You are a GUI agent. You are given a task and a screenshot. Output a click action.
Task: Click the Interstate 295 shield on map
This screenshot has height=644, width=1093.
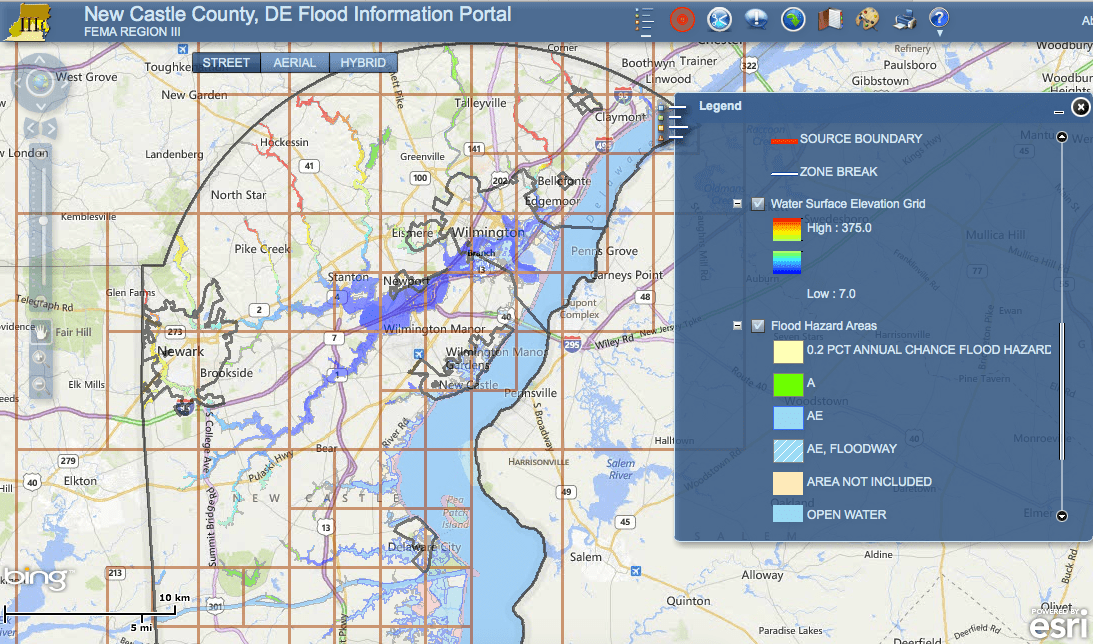pyautogui.click(x=572, y=344)
